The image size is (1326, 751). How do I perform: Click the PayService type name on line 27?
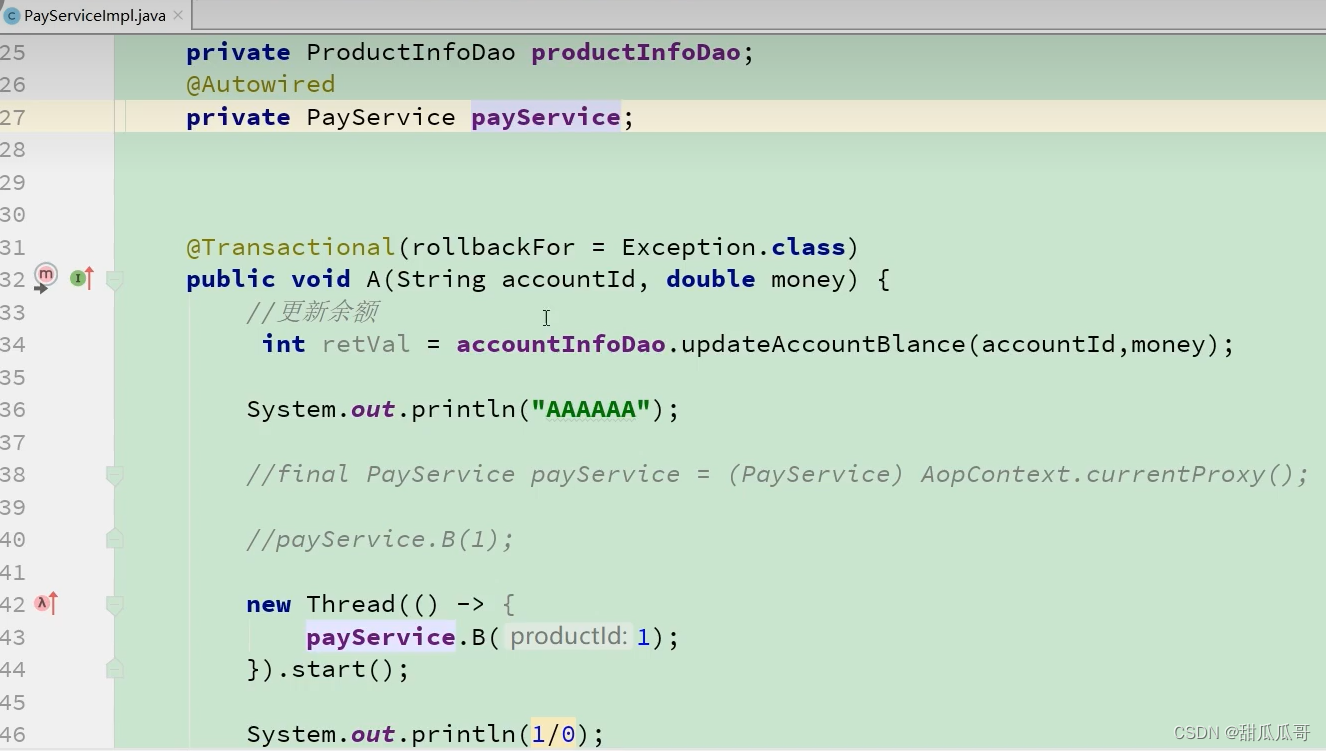381,117
